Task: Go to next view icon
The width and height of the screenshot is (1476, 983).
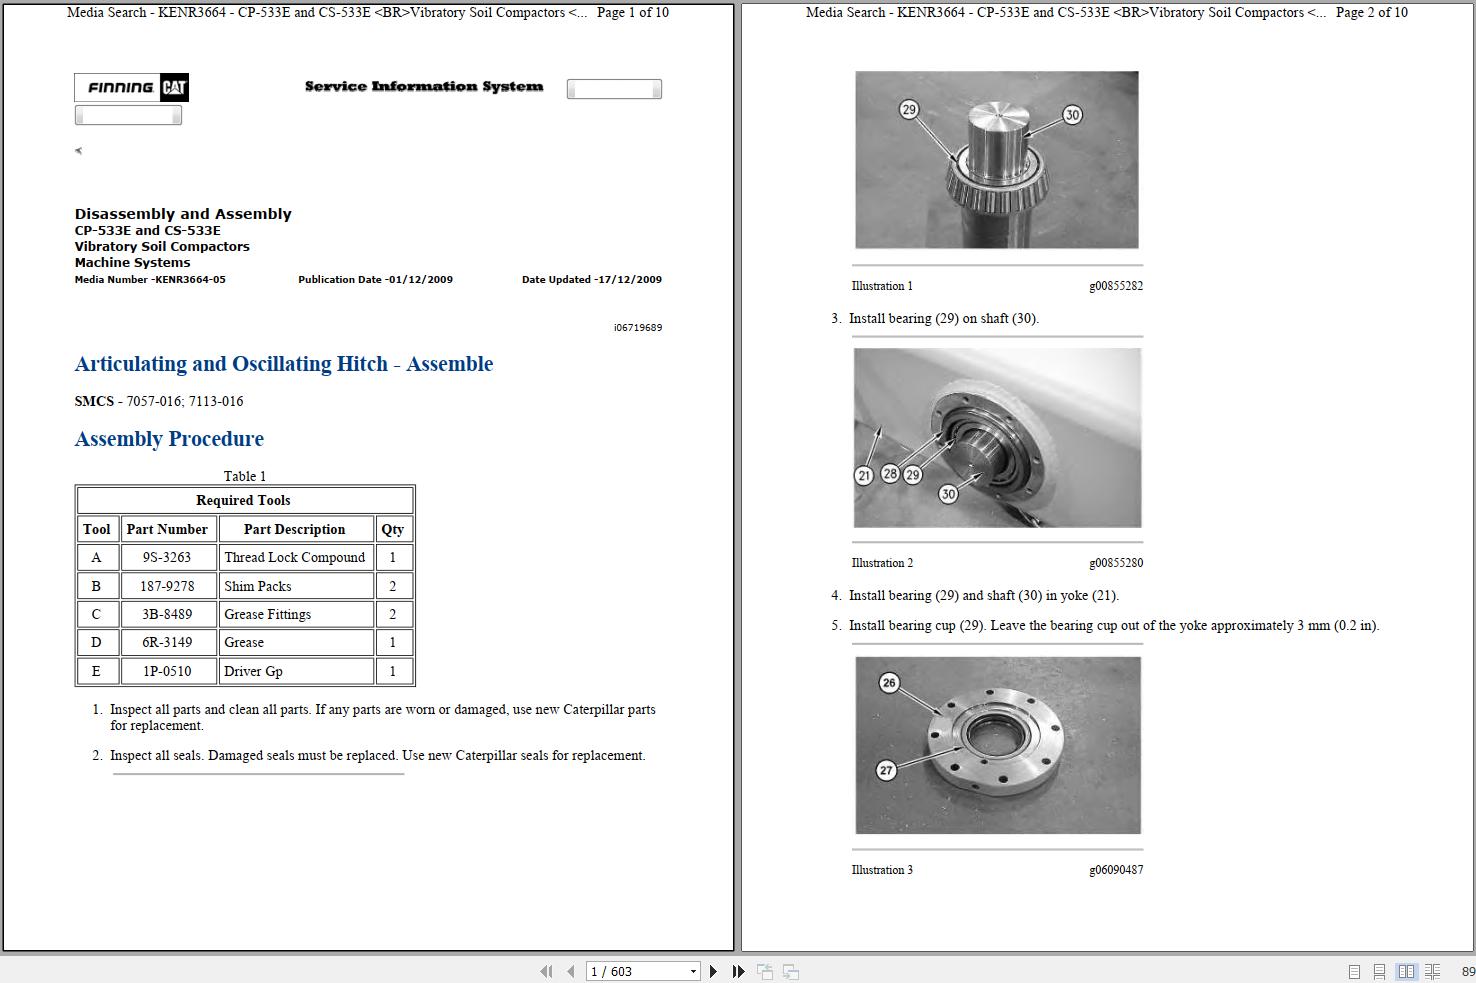Action: (x=790, y=971)
